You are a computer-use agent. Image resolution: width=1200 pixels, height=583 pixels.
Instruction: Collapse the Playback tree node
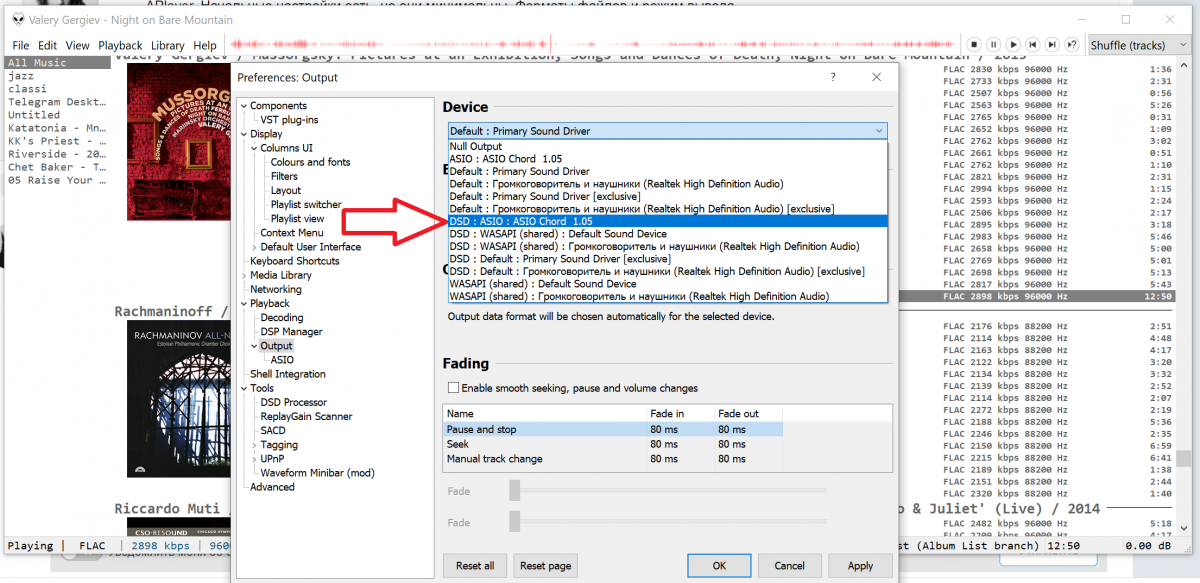tap(244, 303)
